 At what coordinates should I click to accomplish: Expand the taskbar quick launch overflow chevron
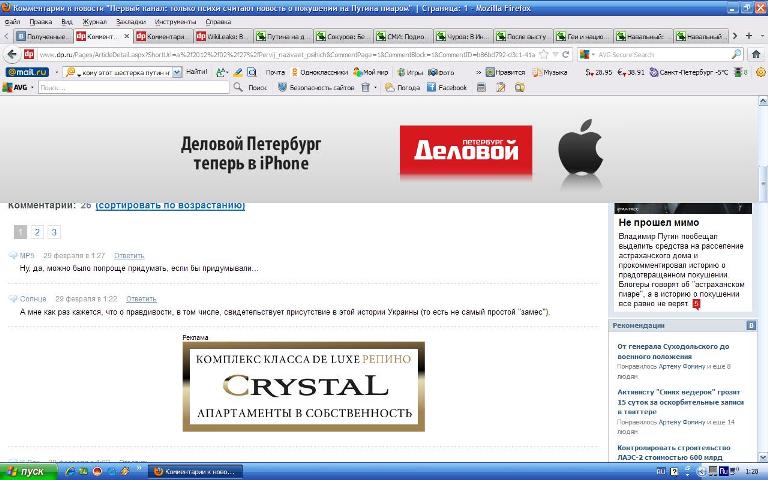tap(139, 468)
